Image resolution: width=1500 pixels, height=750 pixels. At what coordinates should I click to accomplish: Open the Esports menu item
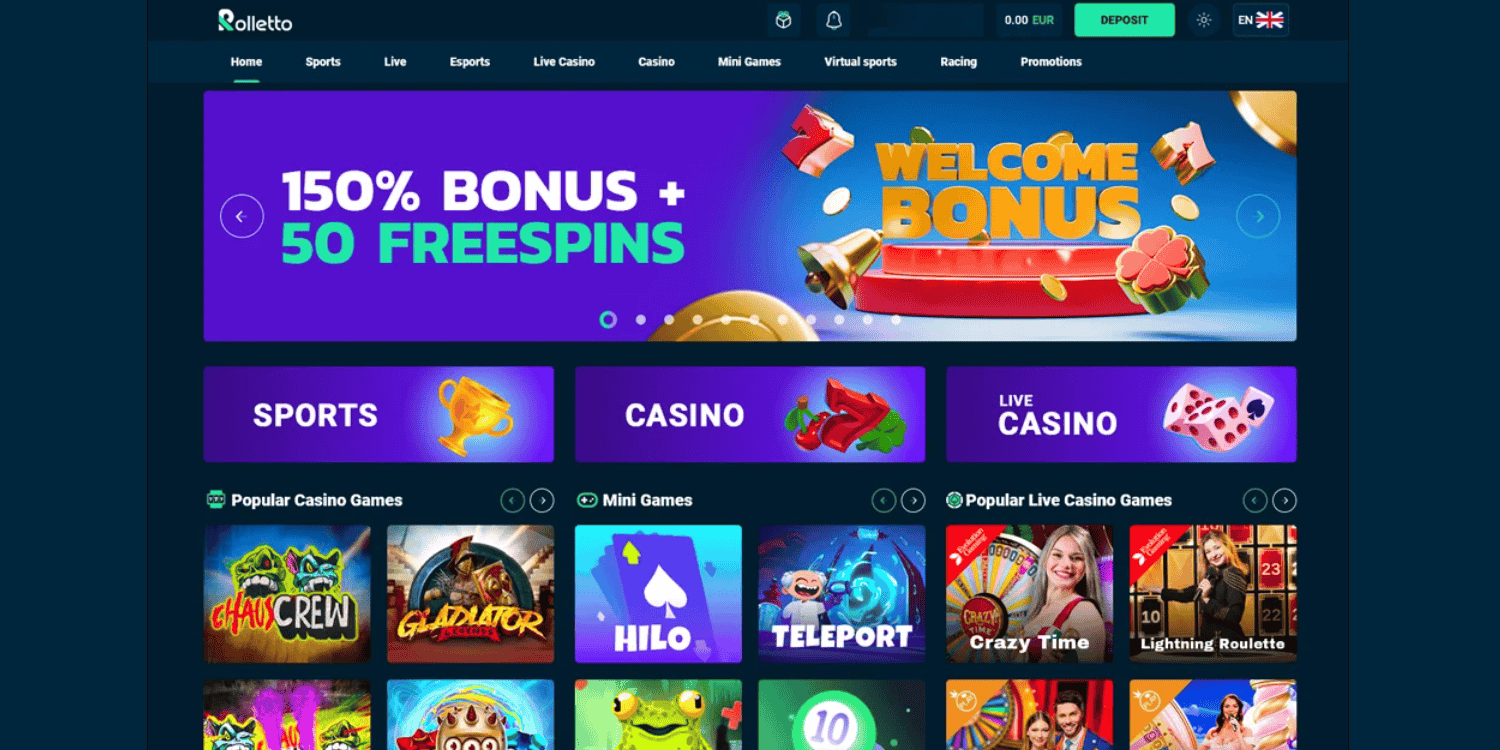(x=470, y=62)
